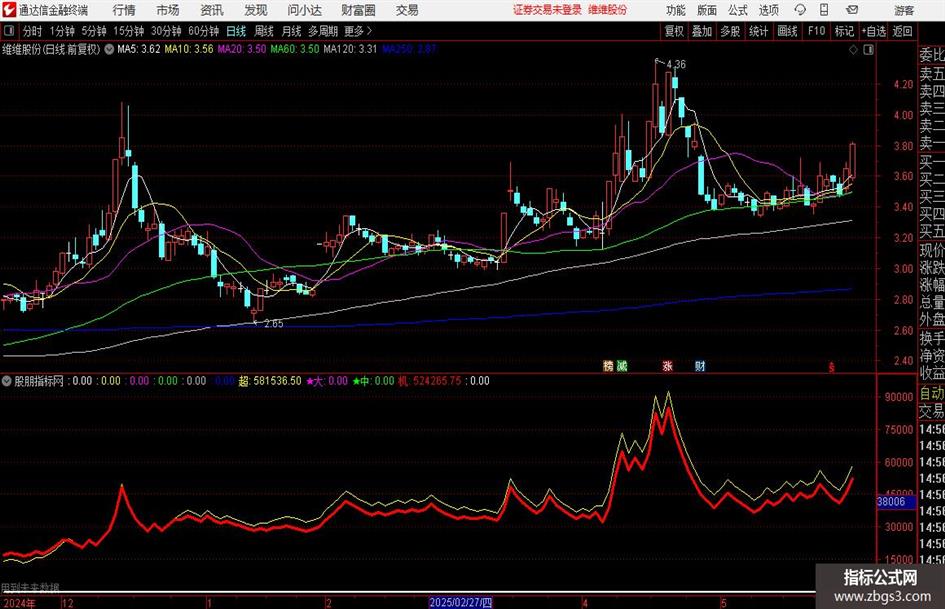Click the 画线 drawing toolbar button

pos(787,31)
